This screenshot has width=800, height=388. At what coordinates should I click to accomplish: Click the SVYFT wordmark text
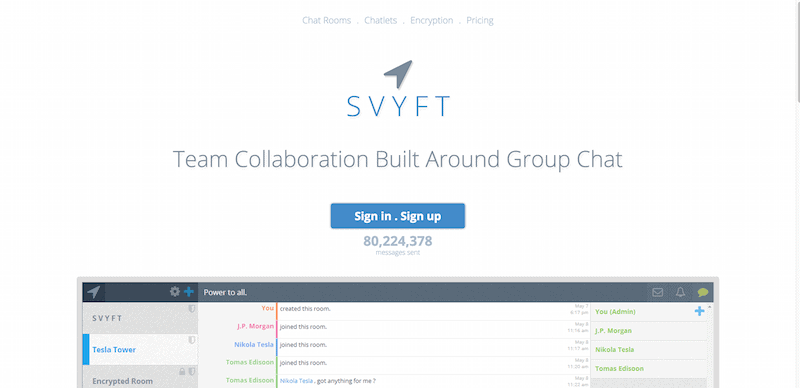(x=398, y=106)
